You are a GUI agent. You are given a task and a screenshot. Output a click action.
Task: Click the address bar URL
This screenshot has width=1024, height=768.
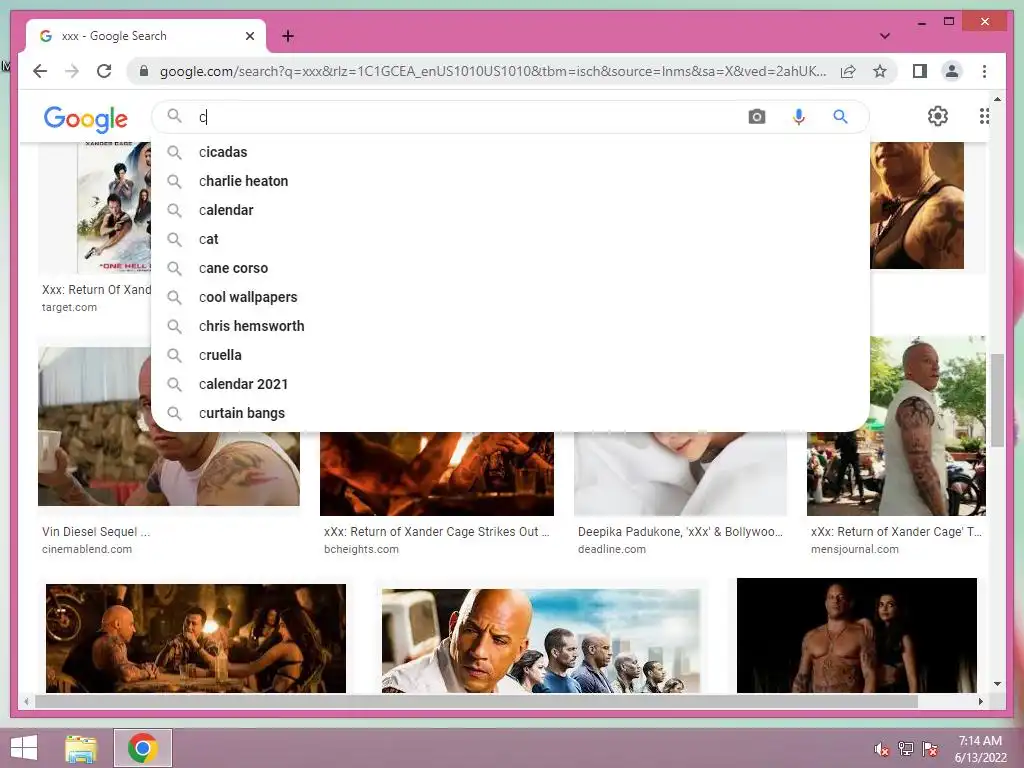tap(493, 71)
